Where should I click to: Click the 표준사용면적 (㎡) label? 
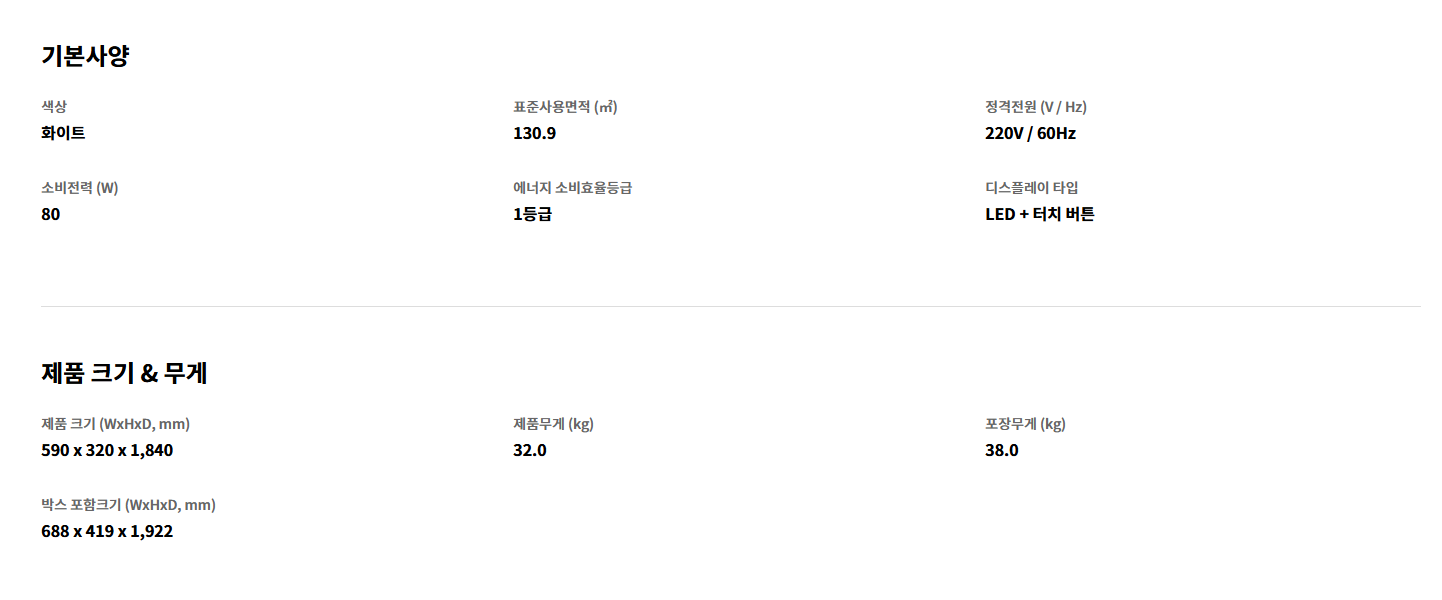tap(565, 107)
